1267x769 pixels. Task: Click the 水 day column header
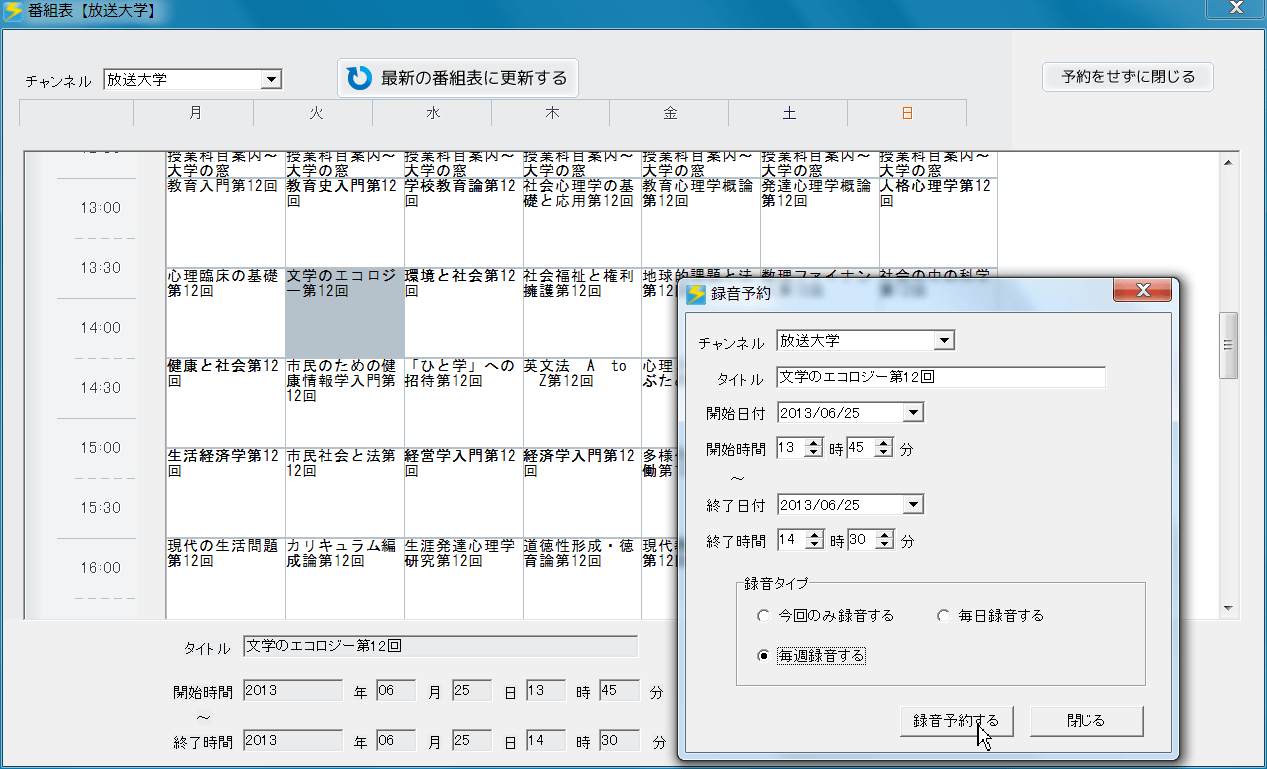point(432,113)
